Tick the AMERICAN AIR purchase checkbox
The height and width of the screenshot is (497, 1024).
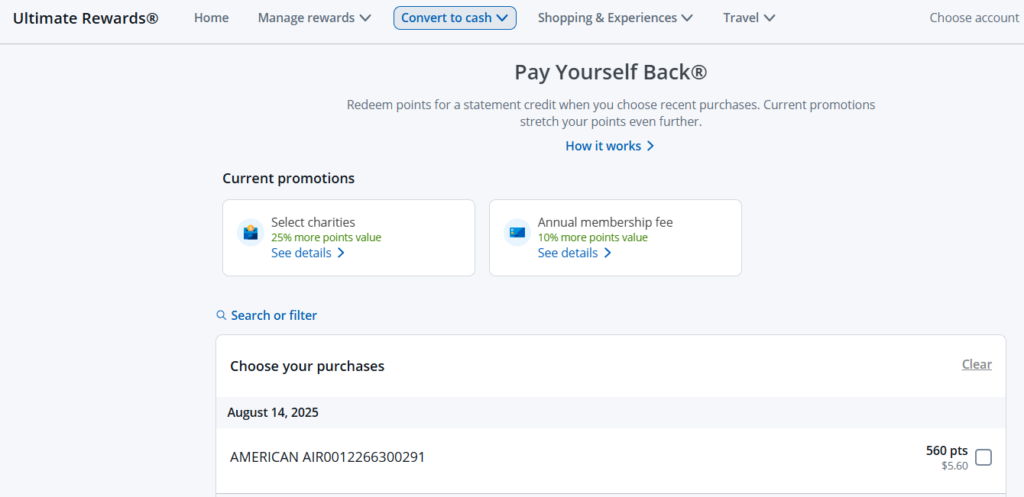(983, 457)
